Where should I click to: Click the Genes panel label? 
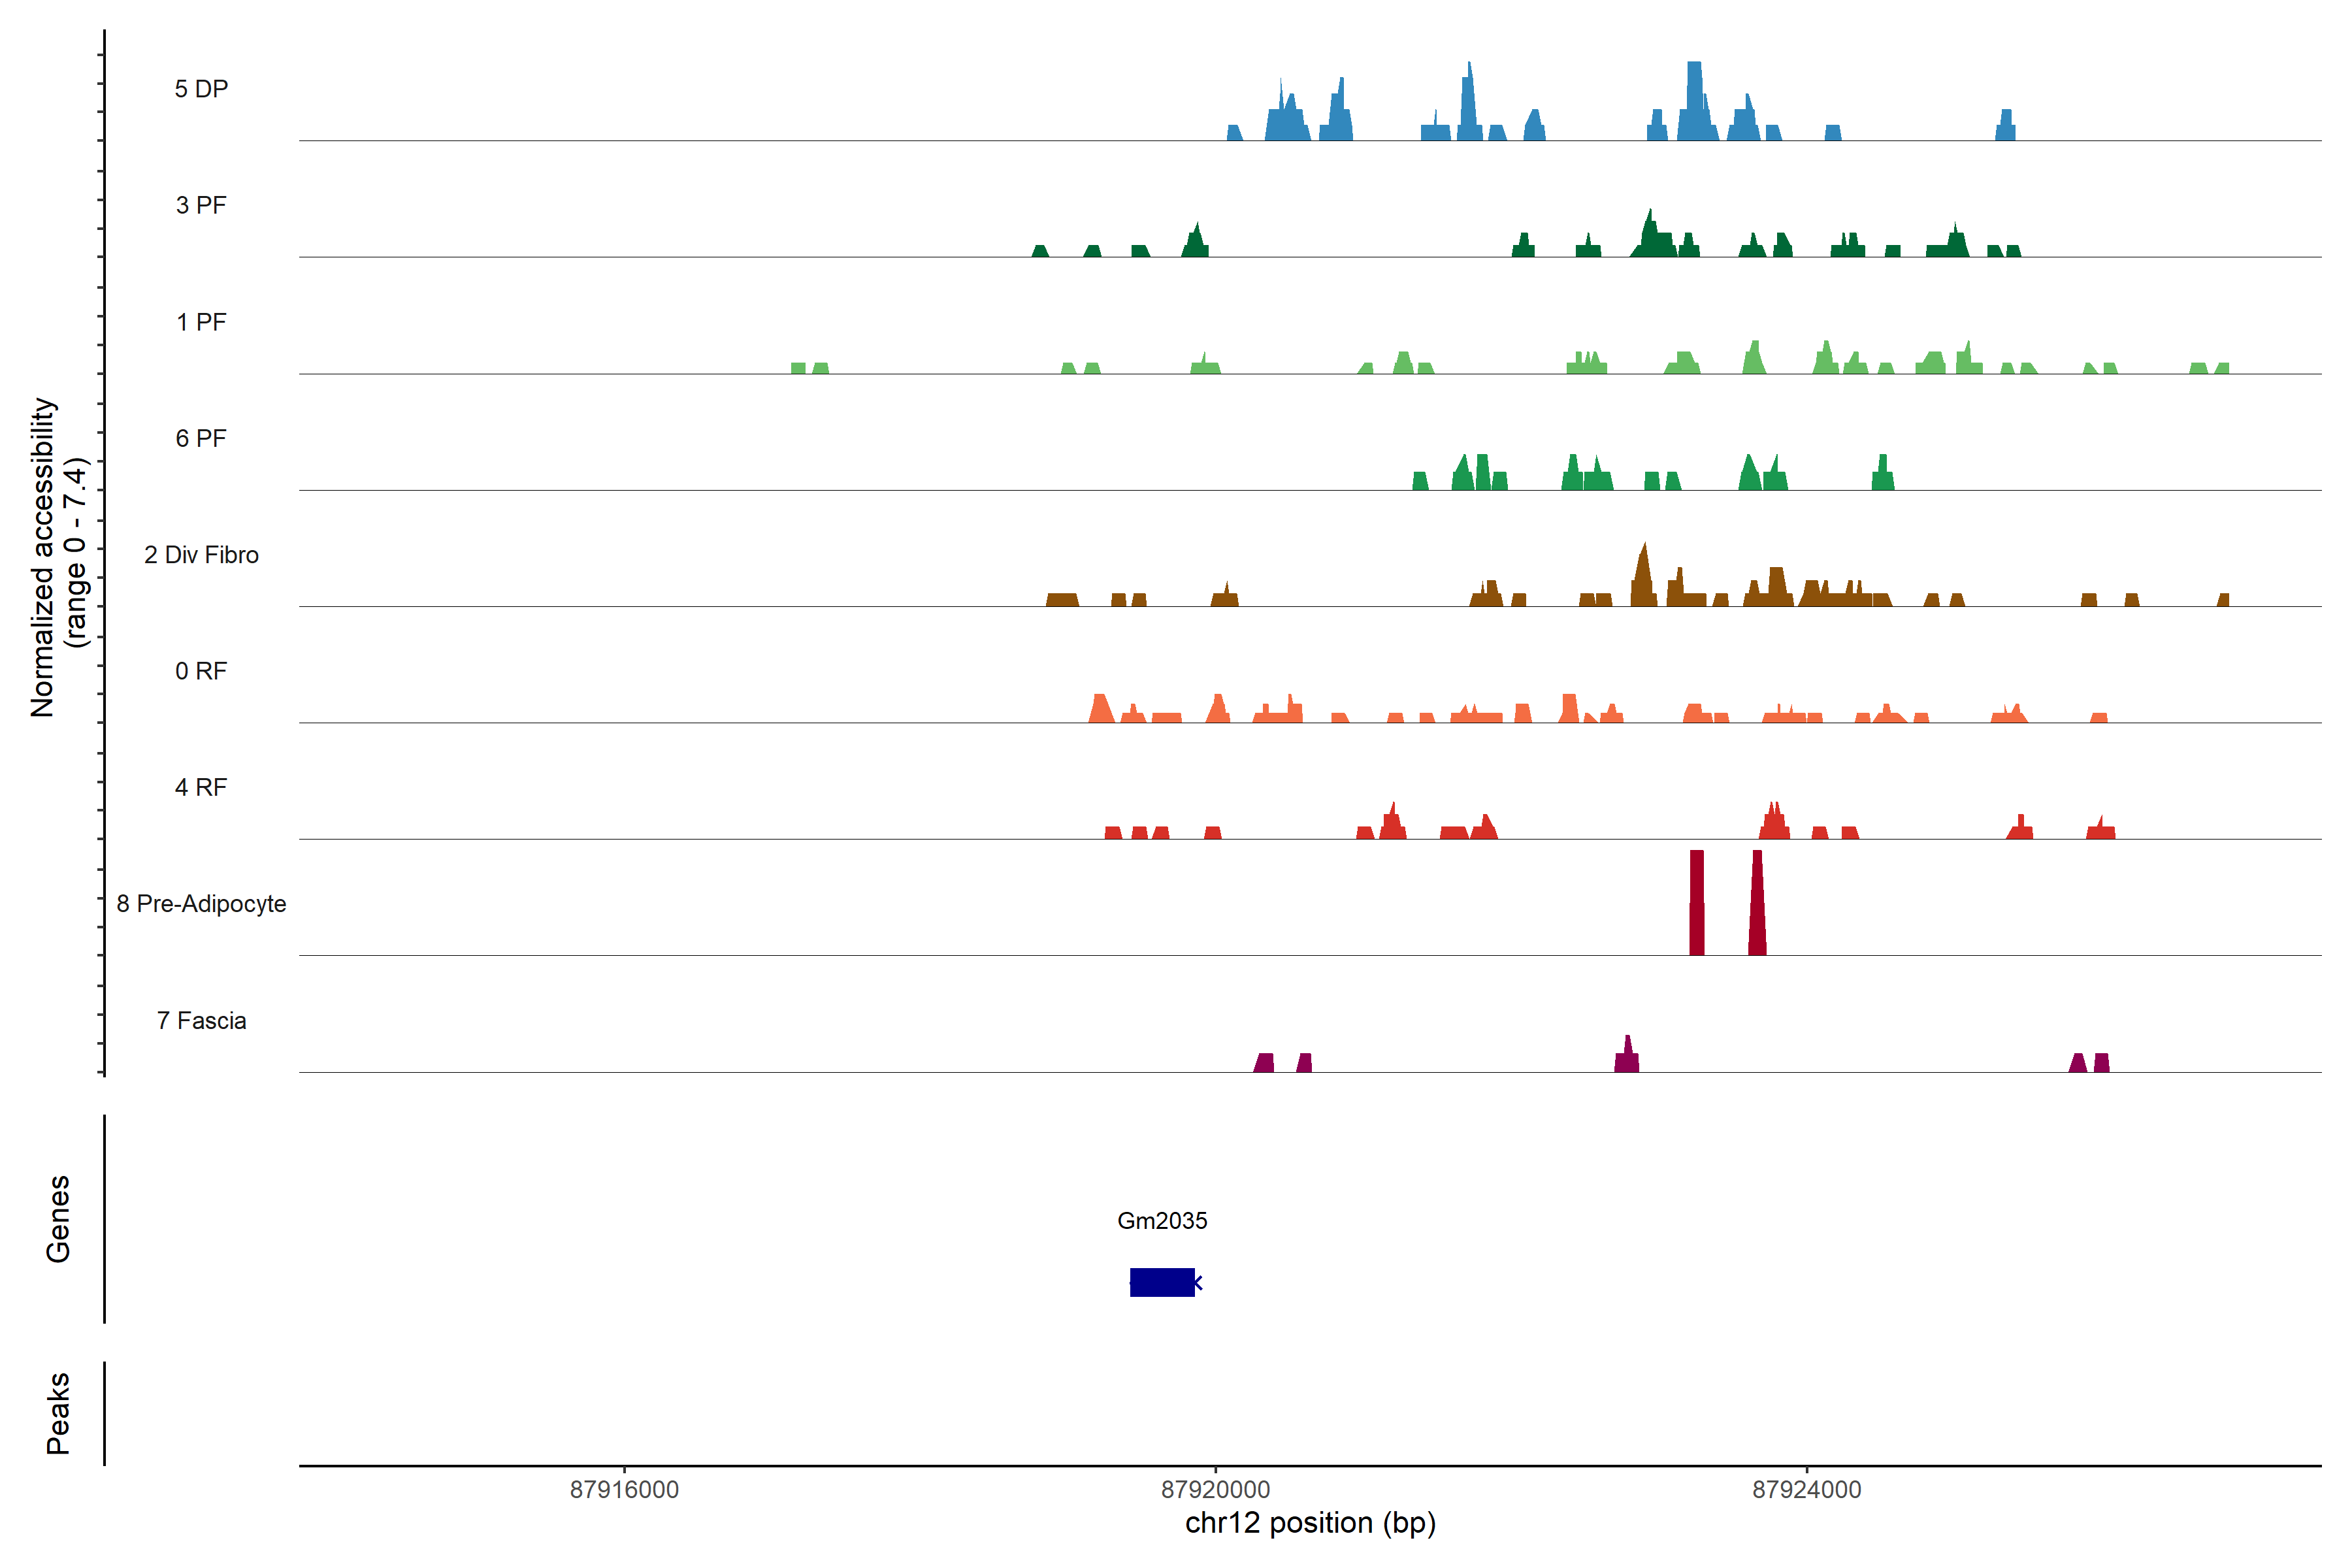click(x=58, y=1218)
